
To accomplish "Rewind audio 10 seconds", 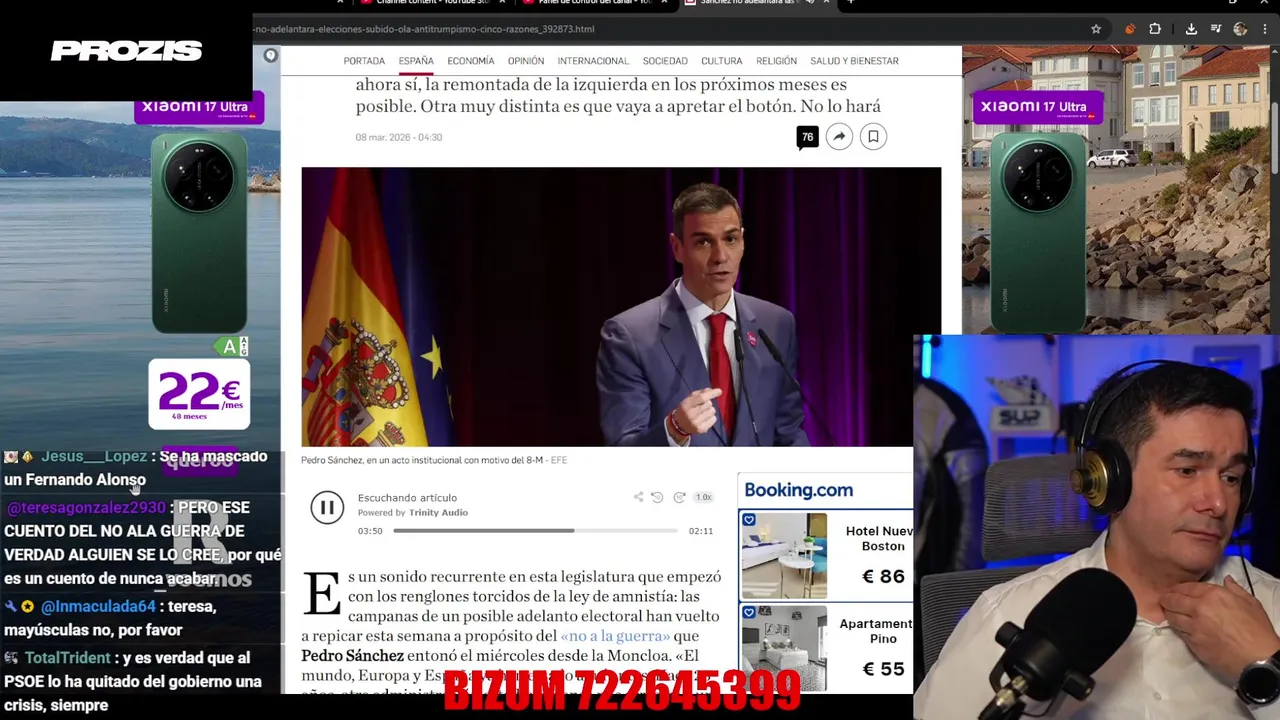I will [657, 497].
